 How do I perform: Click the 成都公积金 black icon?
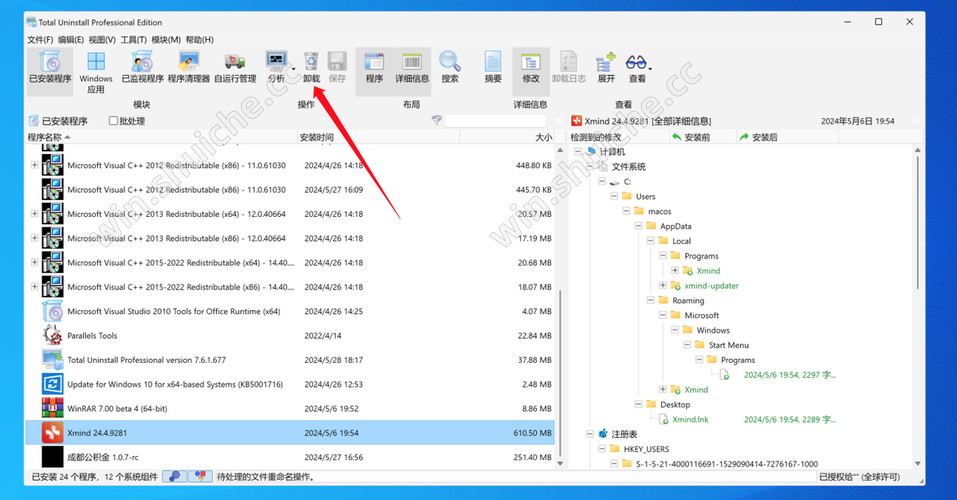coord(52,457)
